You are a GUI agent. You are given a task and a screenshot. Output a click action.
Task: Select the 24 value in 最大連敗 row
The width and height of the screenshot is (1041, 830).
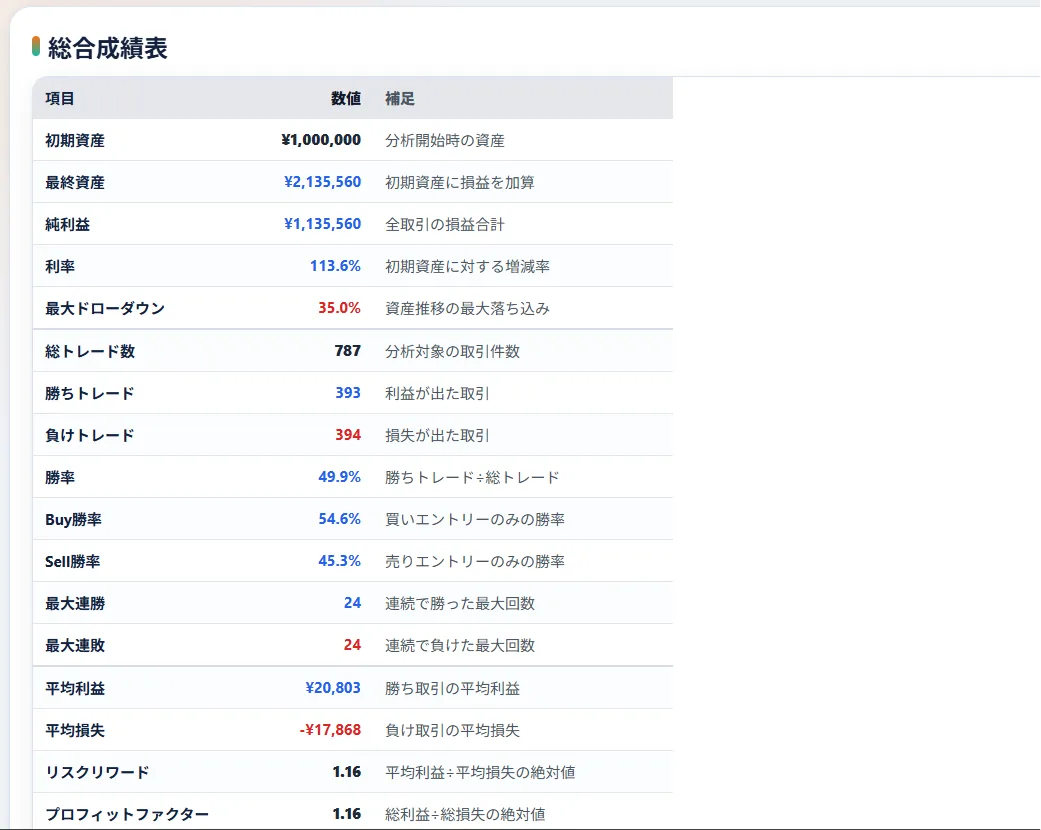[x=353, y=645]
